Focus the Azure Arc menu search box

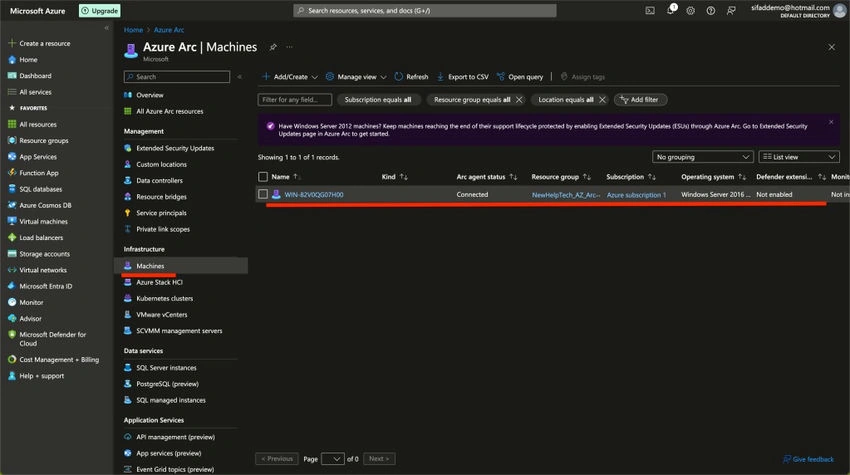pyautogui.click(x=177, y=77)
